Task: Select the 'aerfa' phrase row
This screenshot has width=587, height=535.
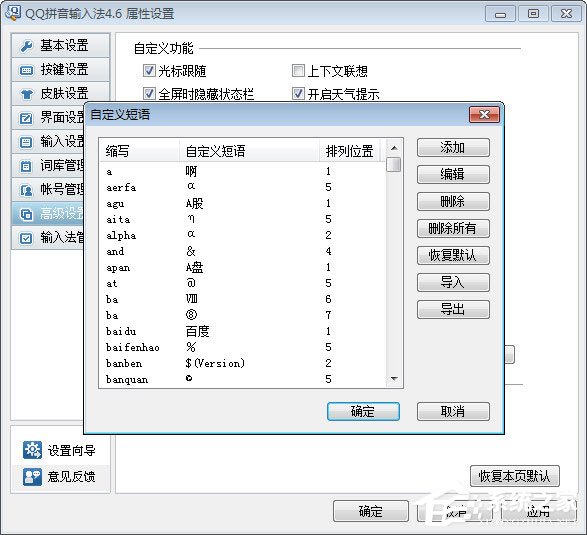Action: point(243,187)
